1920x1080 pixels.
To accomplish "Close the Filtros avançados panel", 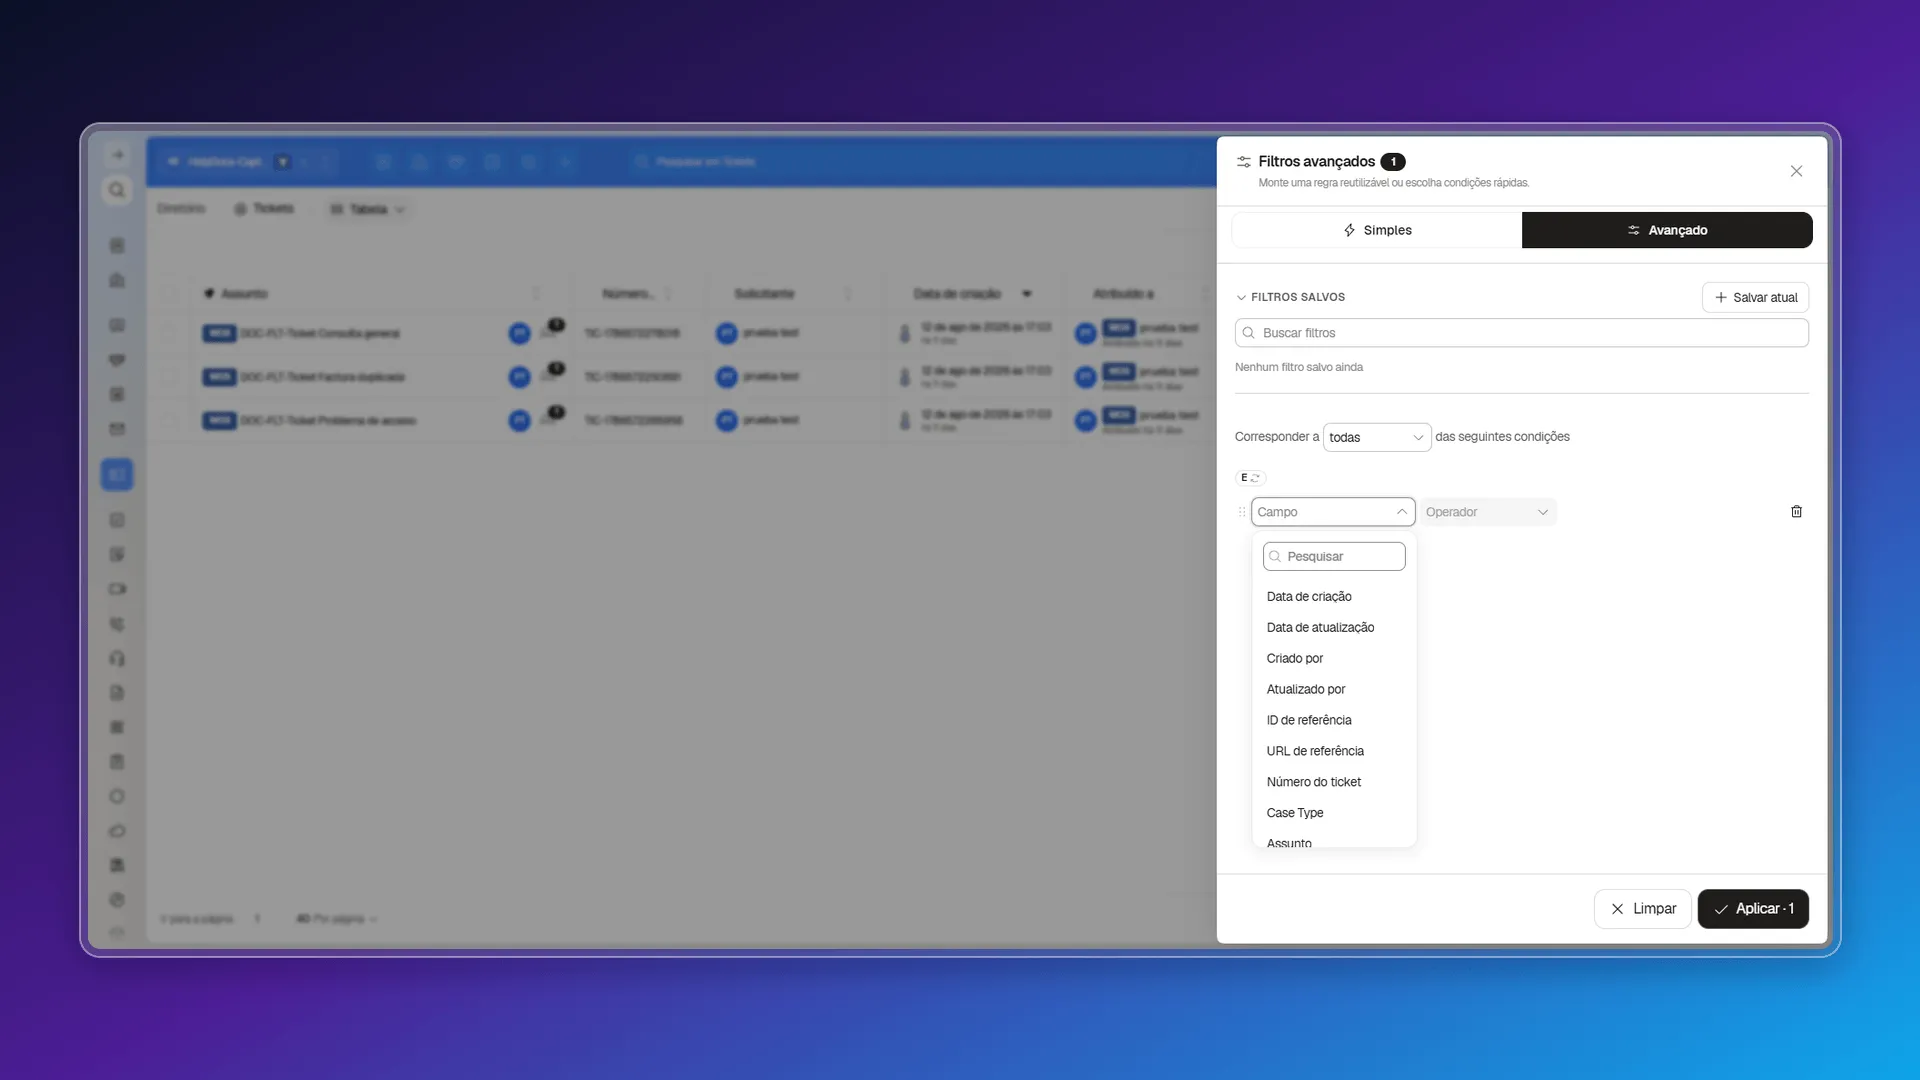I will point(1796,171).
